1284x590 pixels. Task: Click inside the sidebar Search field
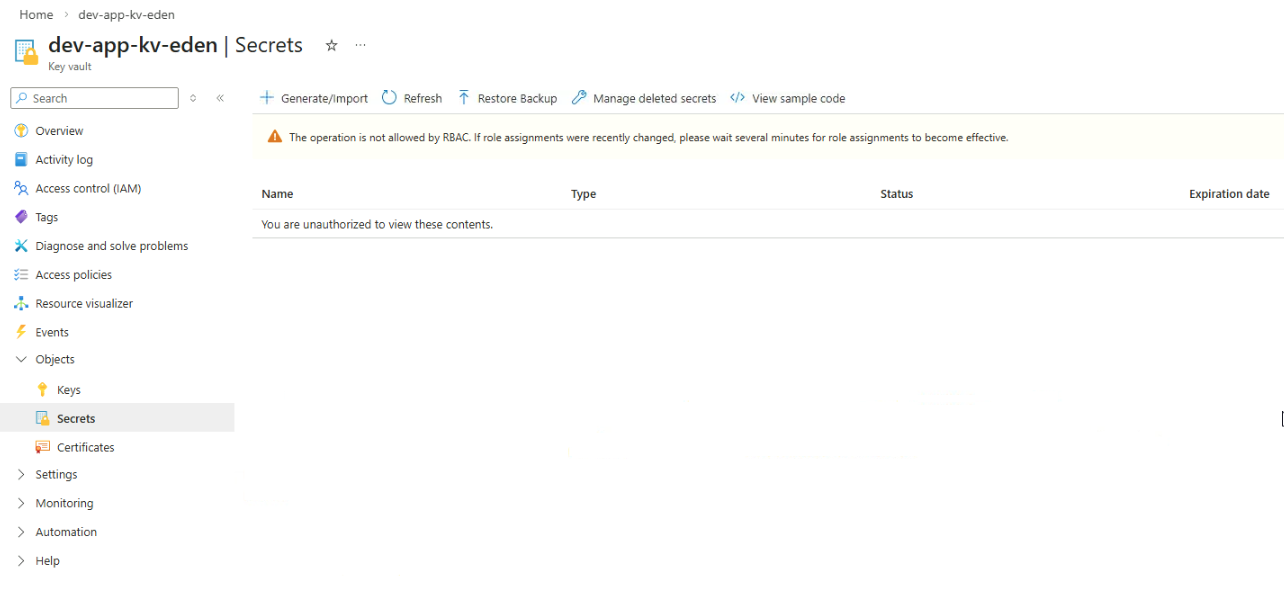100,98
